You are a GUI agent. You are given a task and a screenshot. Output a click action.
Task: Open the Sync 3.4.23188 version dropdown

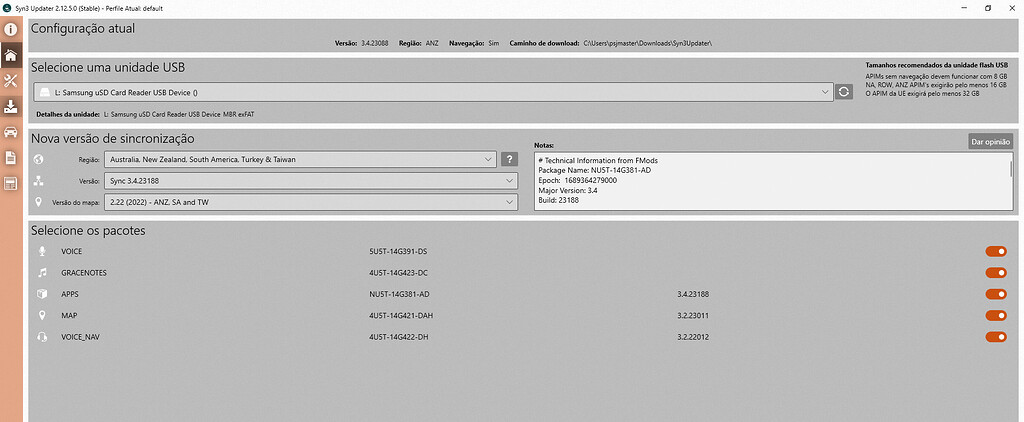310,180
